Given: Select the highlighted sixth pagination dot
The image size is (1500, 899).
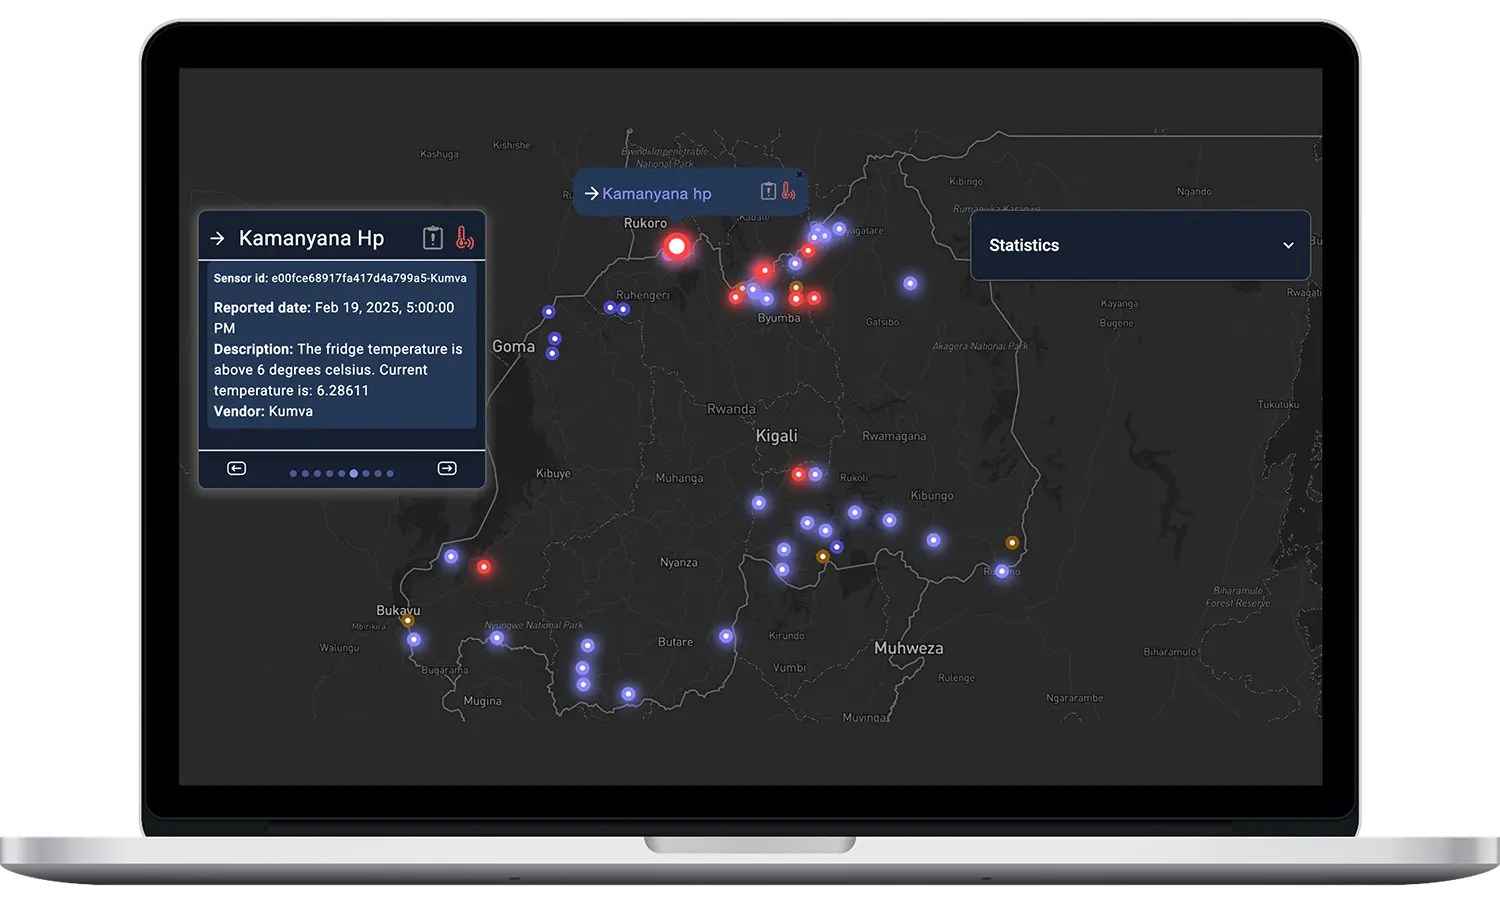Looking at the screenshot, I should pos(354,473).
